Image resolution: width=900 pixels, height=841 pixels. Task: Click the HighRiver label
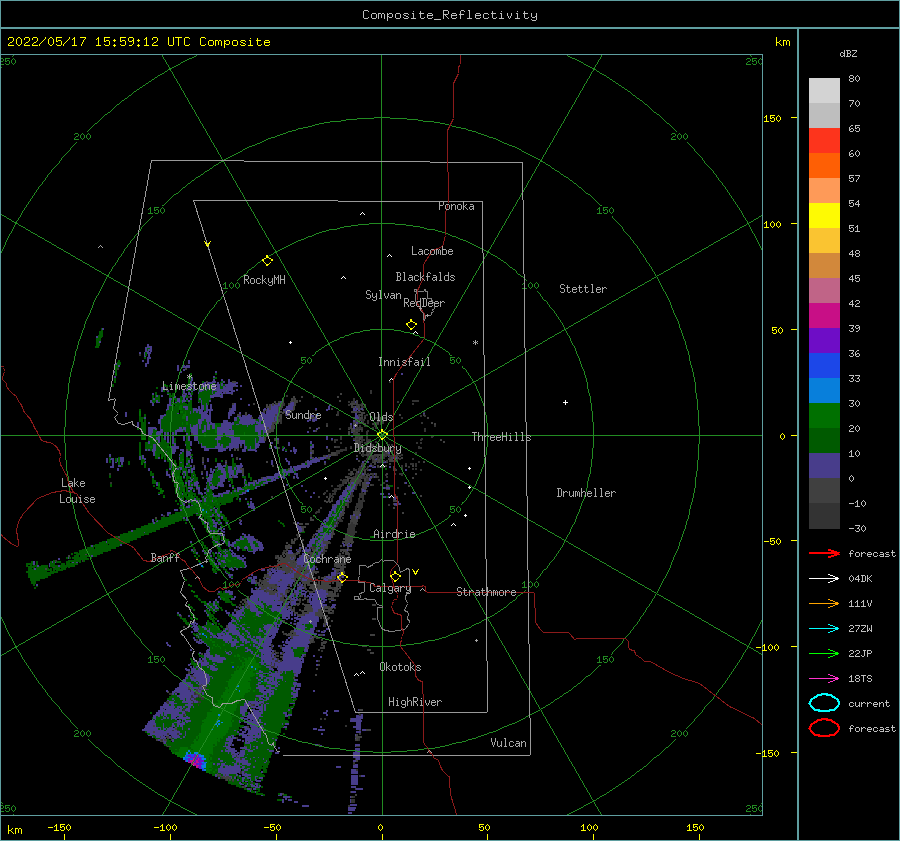pyautogui.click(x=415, y=702)
